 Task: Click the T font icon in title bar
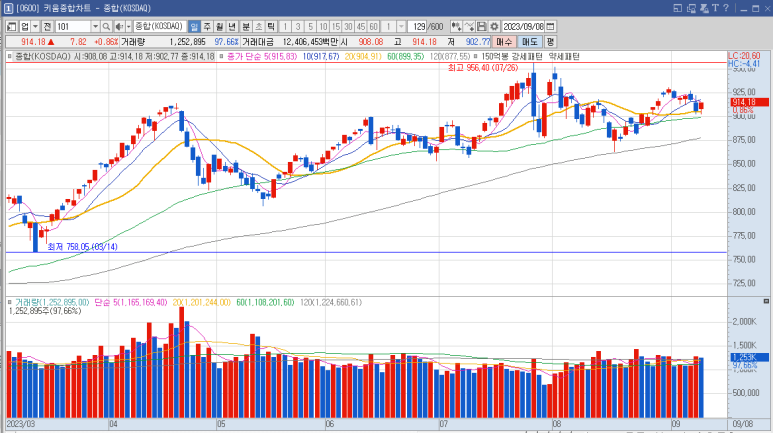[715, 8]
